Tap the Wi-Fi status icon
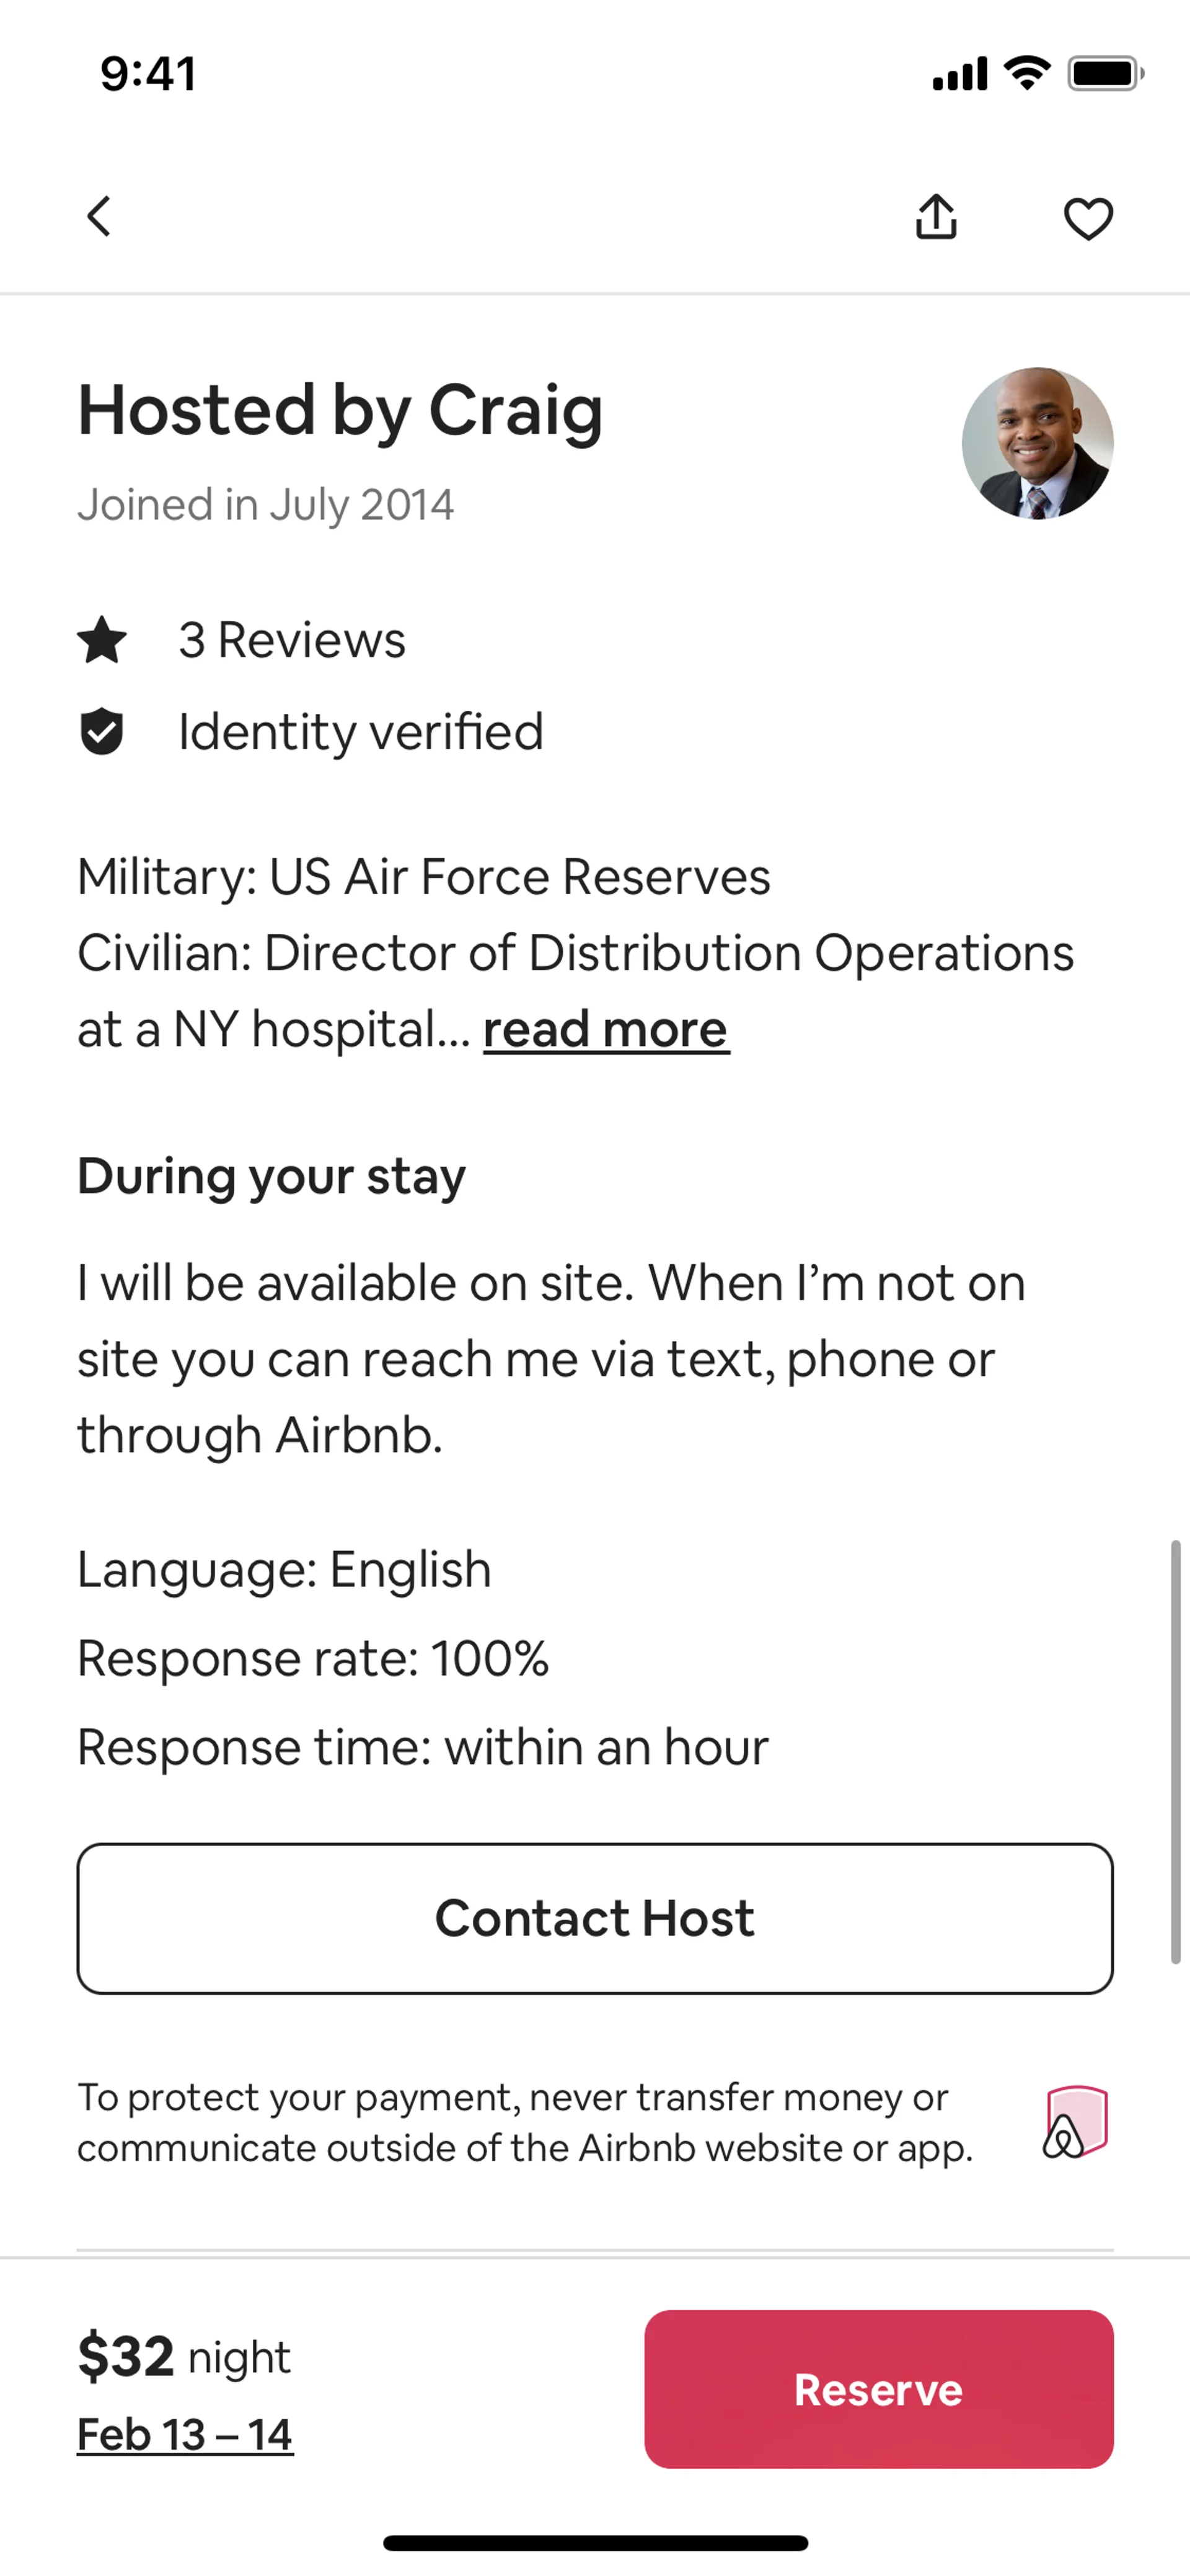The width and height of the screenshot is (1190, 2576). click(1026, 73)
